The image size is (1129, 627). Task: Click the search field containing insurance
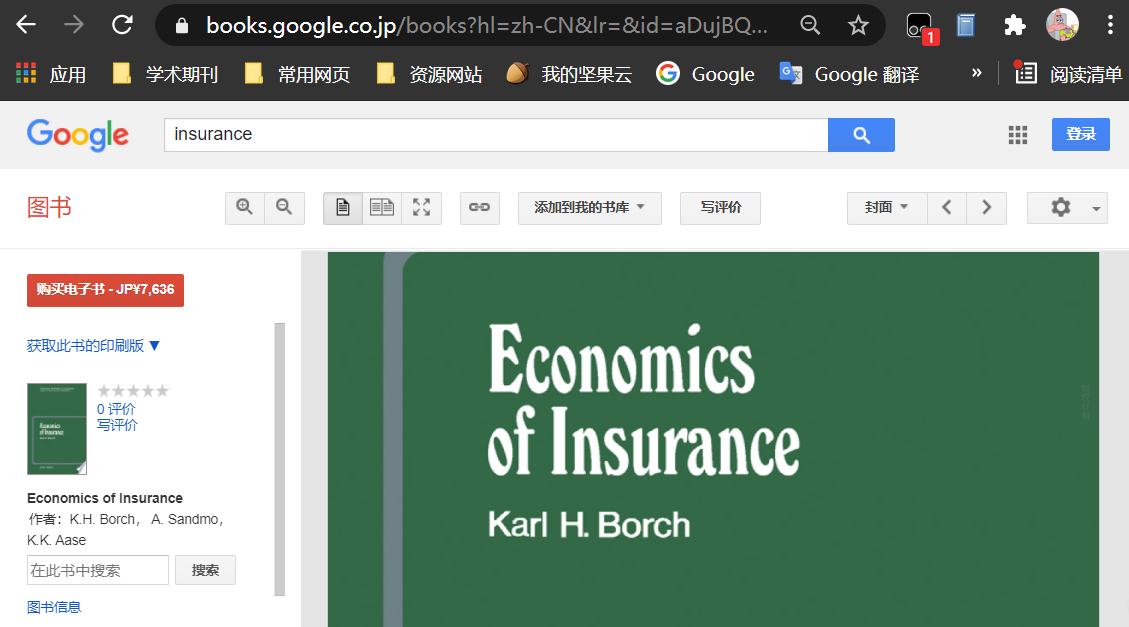click(496, 135)
